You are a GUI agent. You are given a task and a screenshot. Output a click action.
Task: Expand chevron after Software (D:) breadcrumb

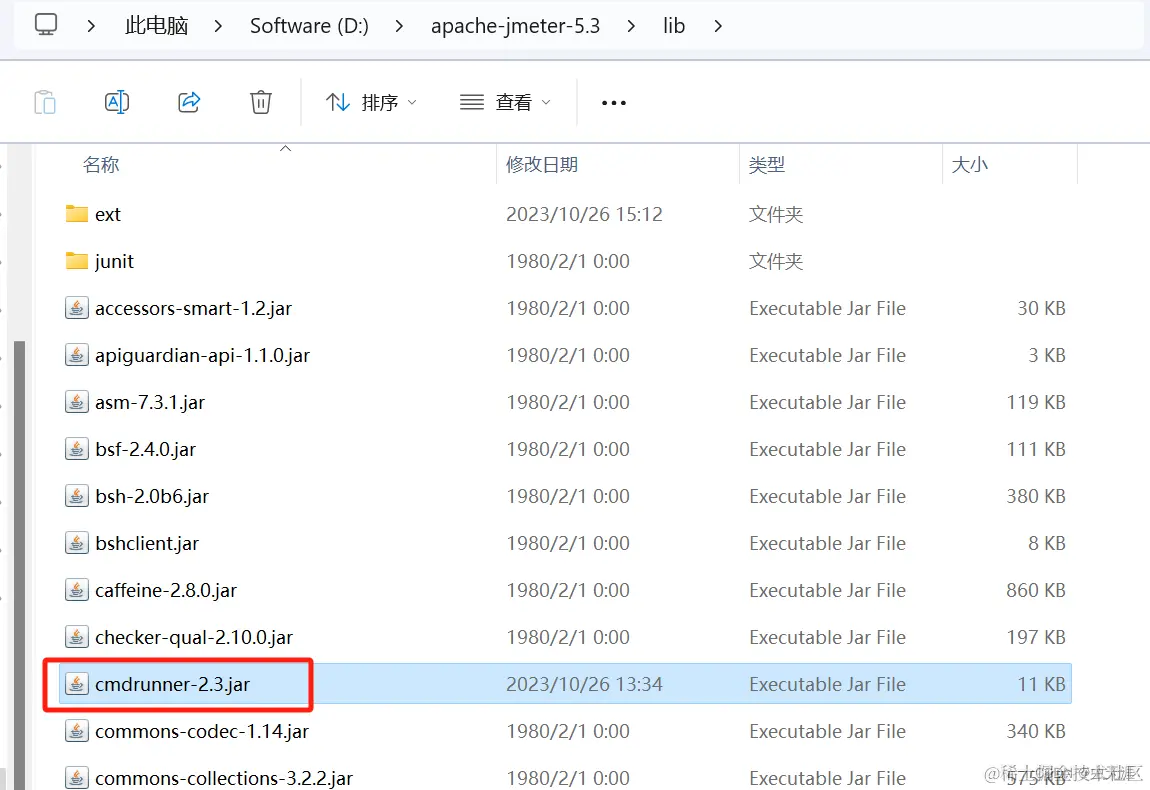399,26
